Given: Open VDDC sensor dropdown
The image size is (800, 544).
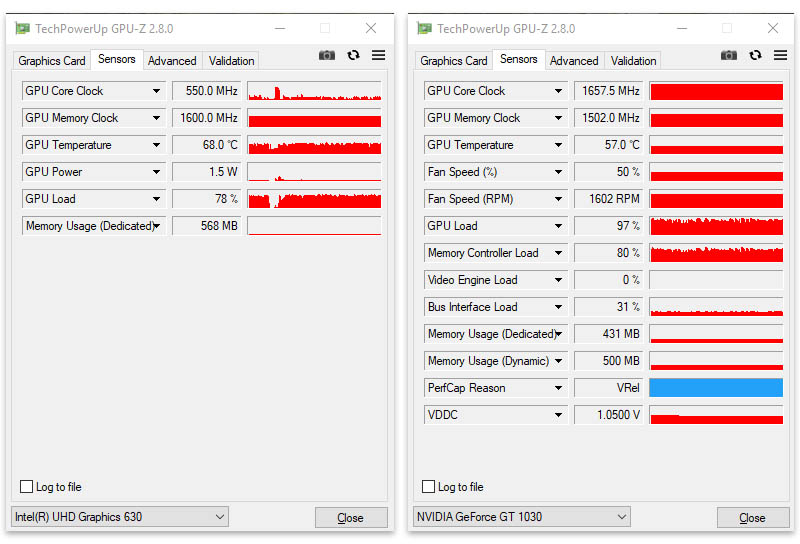Looking at the screenshot, I should [x=558, y=415].
